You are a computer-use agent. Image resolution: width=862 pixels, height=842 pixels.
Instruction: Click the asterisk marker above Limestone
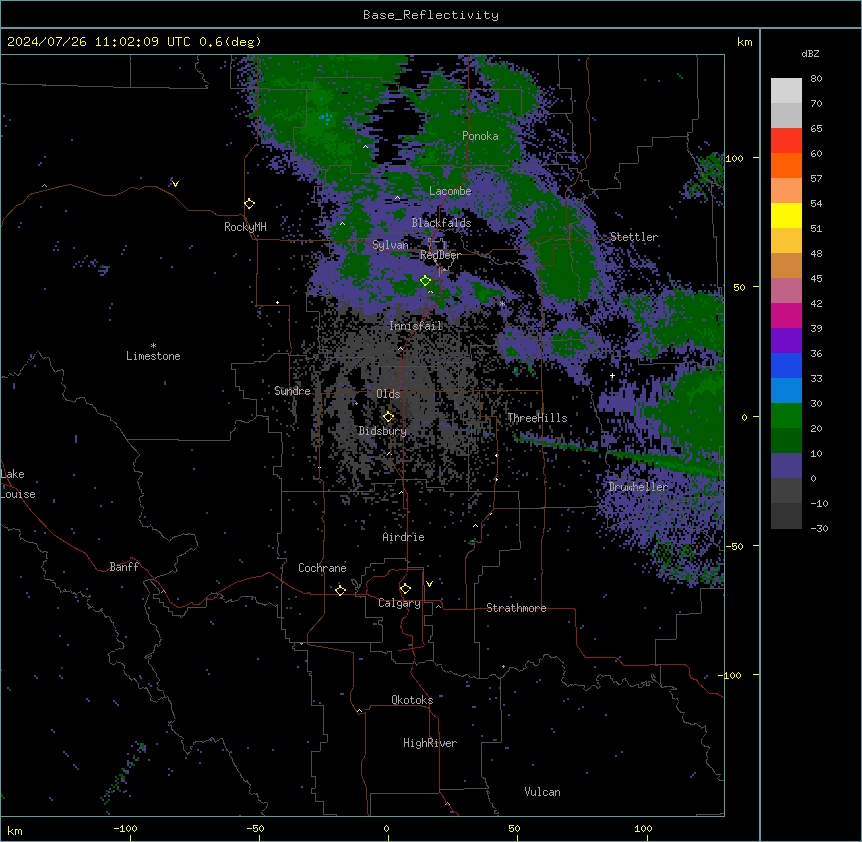153,346
